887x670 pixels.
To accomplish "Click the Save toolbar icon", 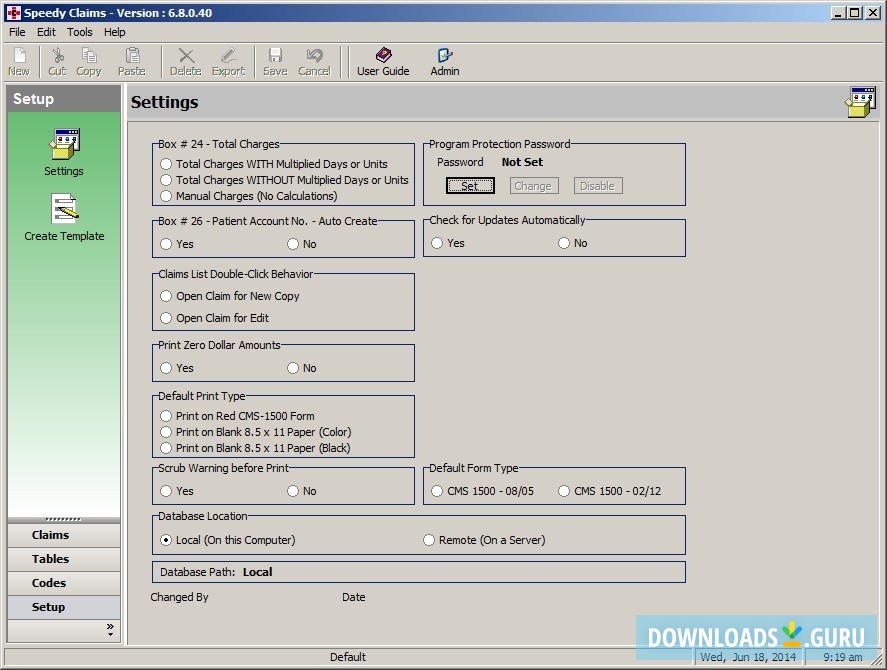I will 275,61.
